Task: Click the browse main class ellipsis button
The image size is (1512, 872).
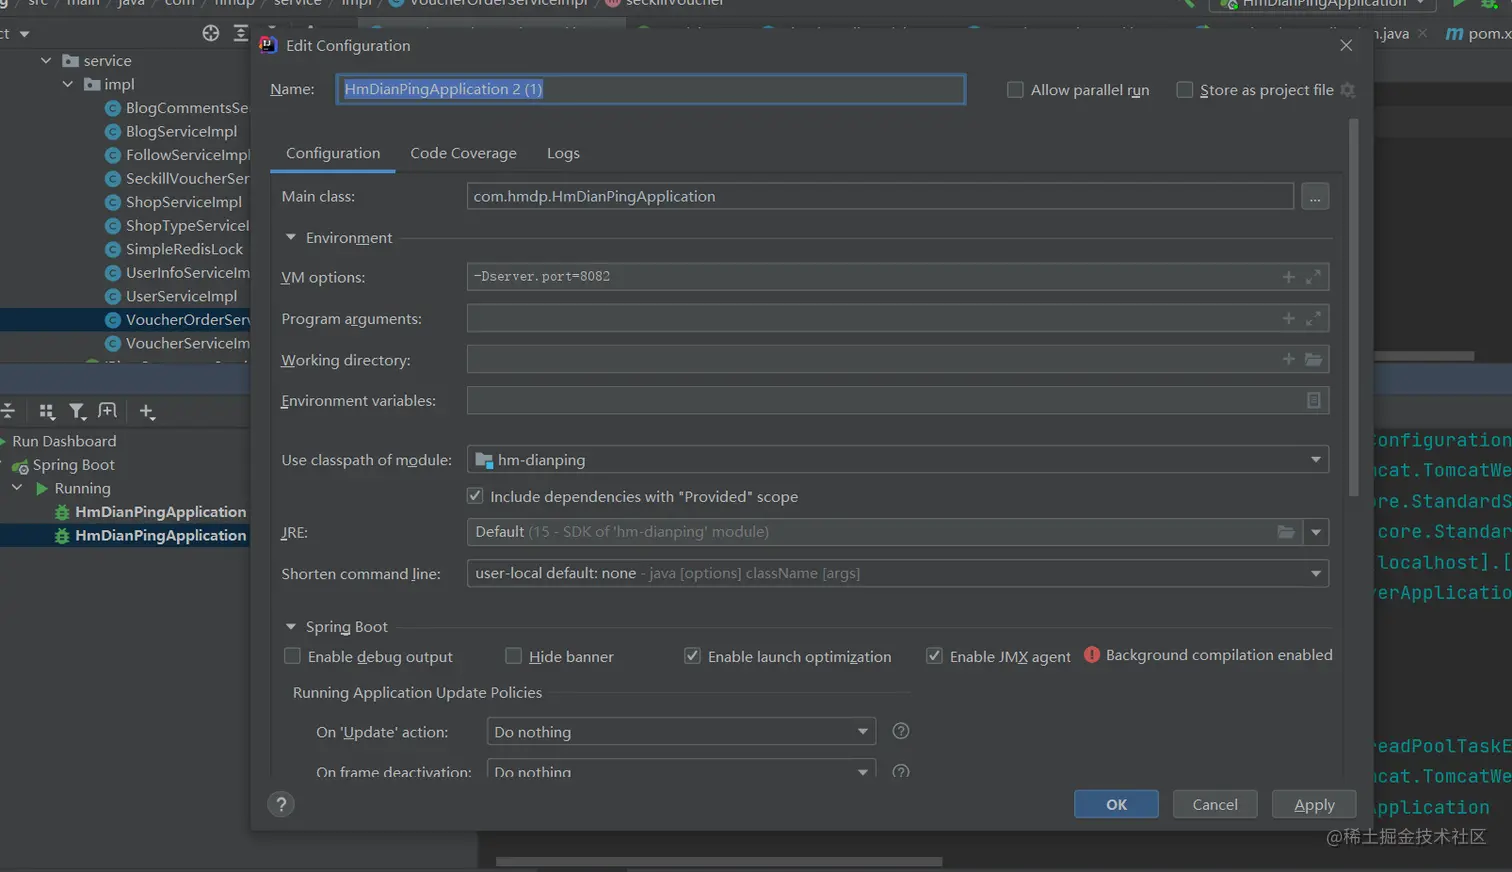Action: pos(1314,197)
